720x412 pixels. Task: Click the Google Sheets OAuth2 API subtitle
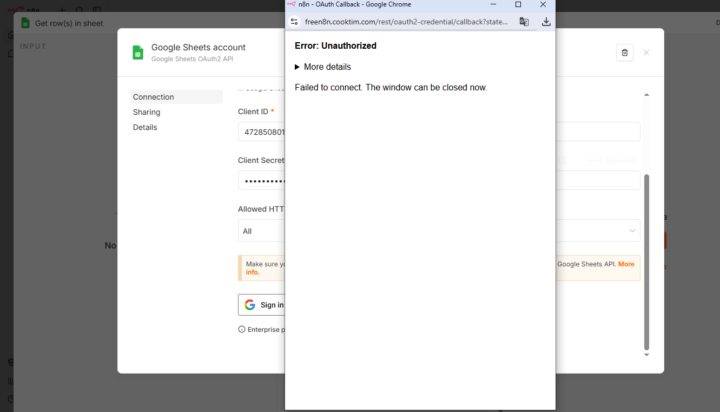192,59
